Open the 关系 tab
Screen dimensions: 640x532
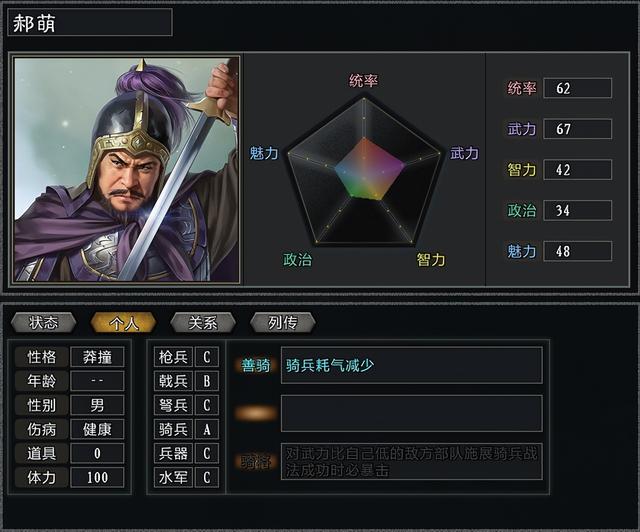[x=203, y=322]
